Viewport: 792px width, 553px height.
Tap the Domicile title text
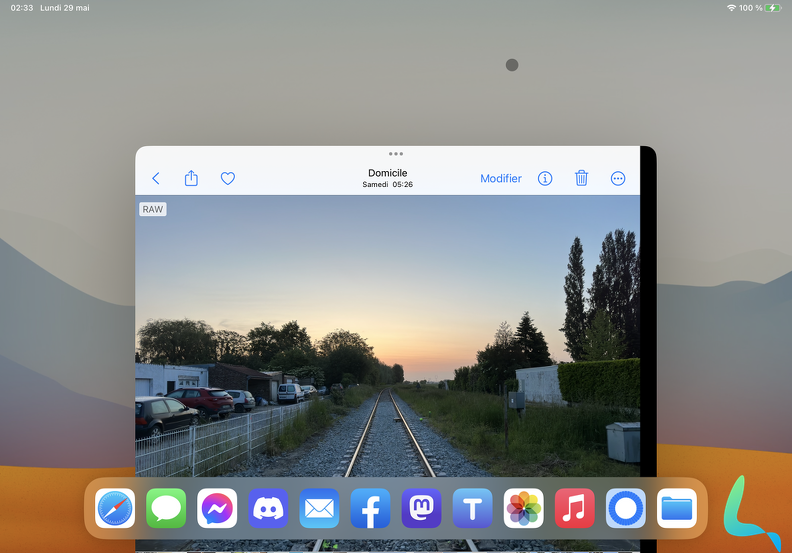387,173
